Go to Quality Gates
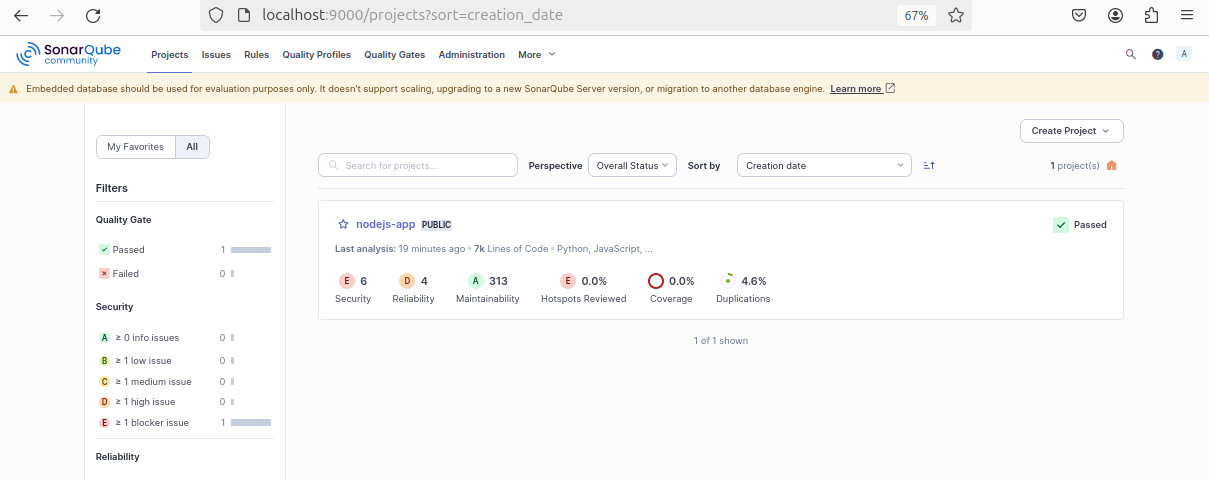 (394, 54)
